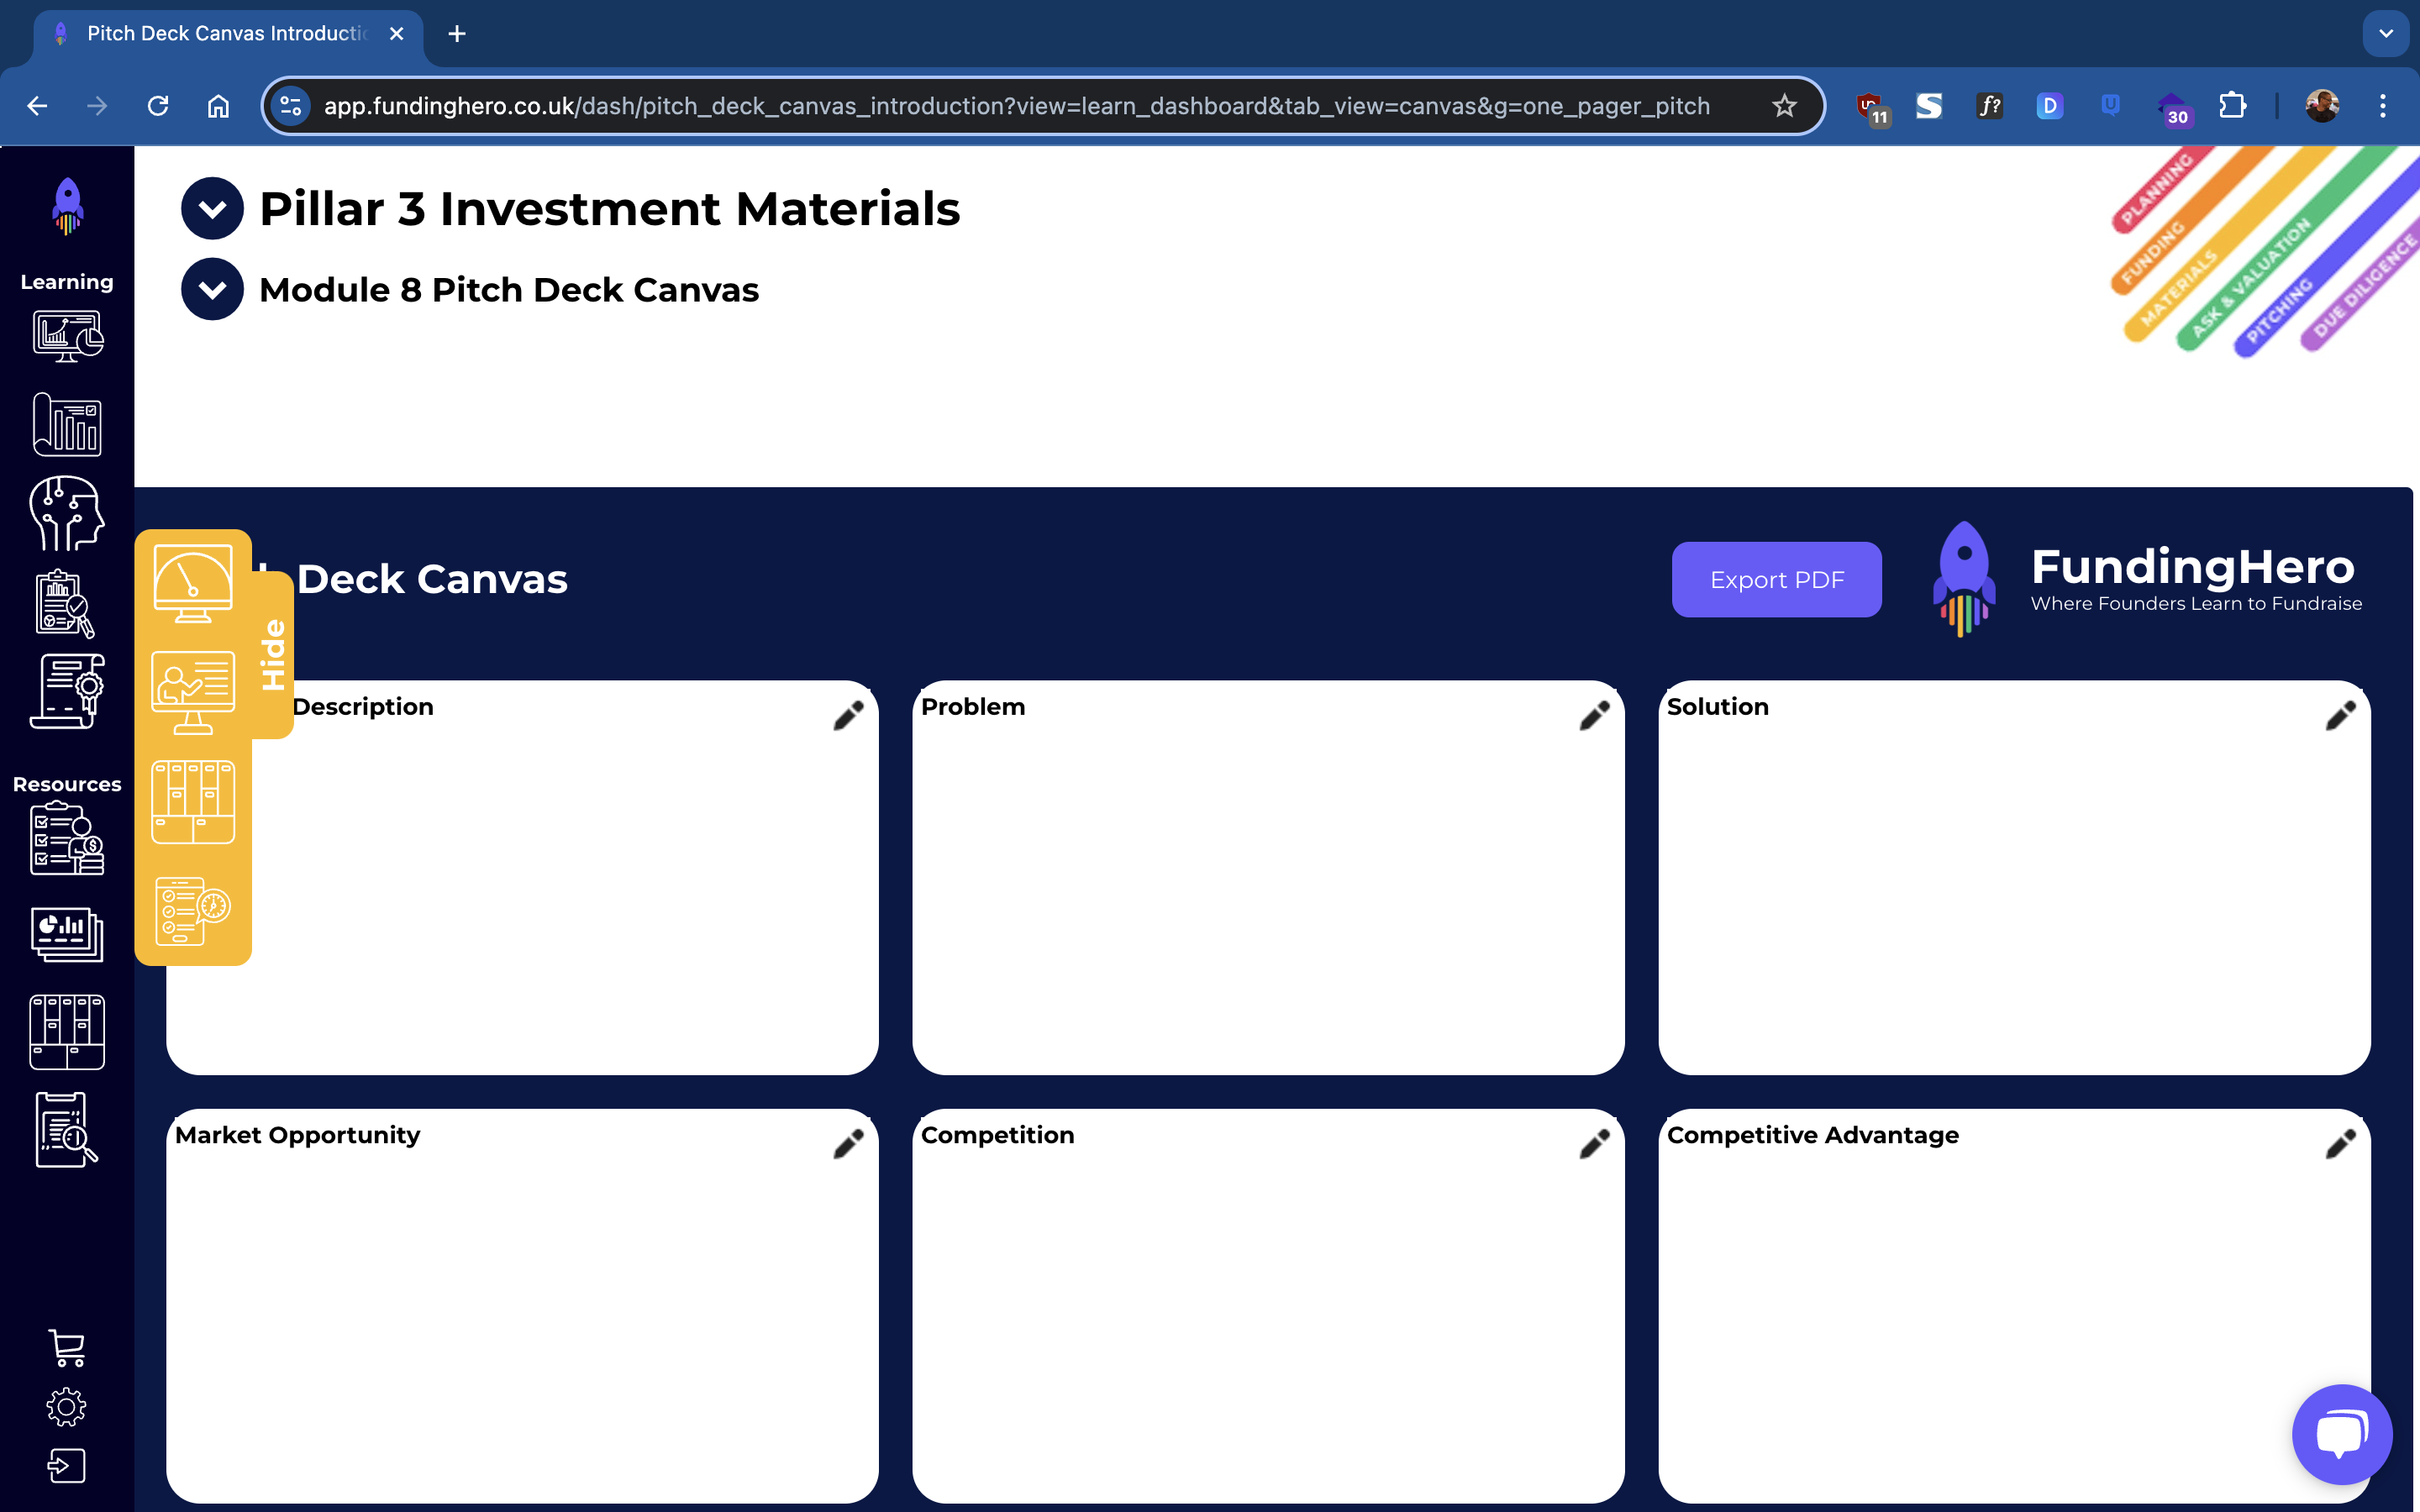Viewport: 2420px width, 1512px height.
Task: Open the dashboard/analytics icon in sidebar
Action: (66, 334)
